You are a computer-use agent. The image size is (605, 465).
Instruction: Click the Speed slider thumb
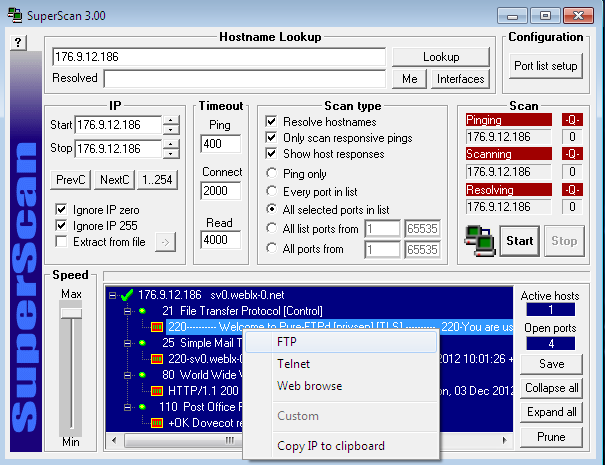point(71,313)
